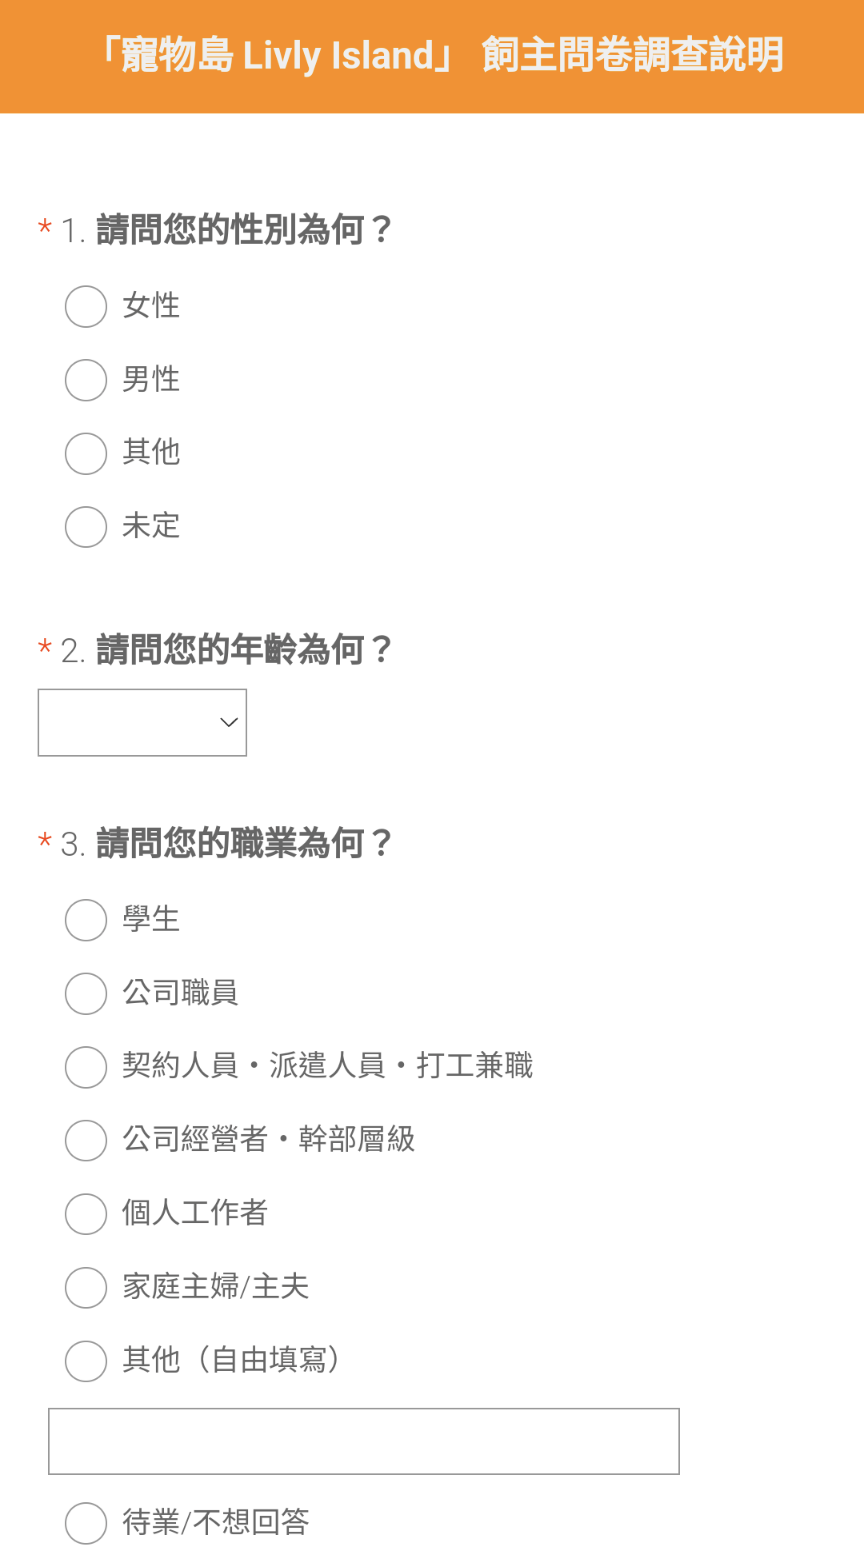Viewport: 864px width, 1563px height.
Task: Choose 契約人員・派遣人員・打工兼職 option
Action: click(86, 1067)
